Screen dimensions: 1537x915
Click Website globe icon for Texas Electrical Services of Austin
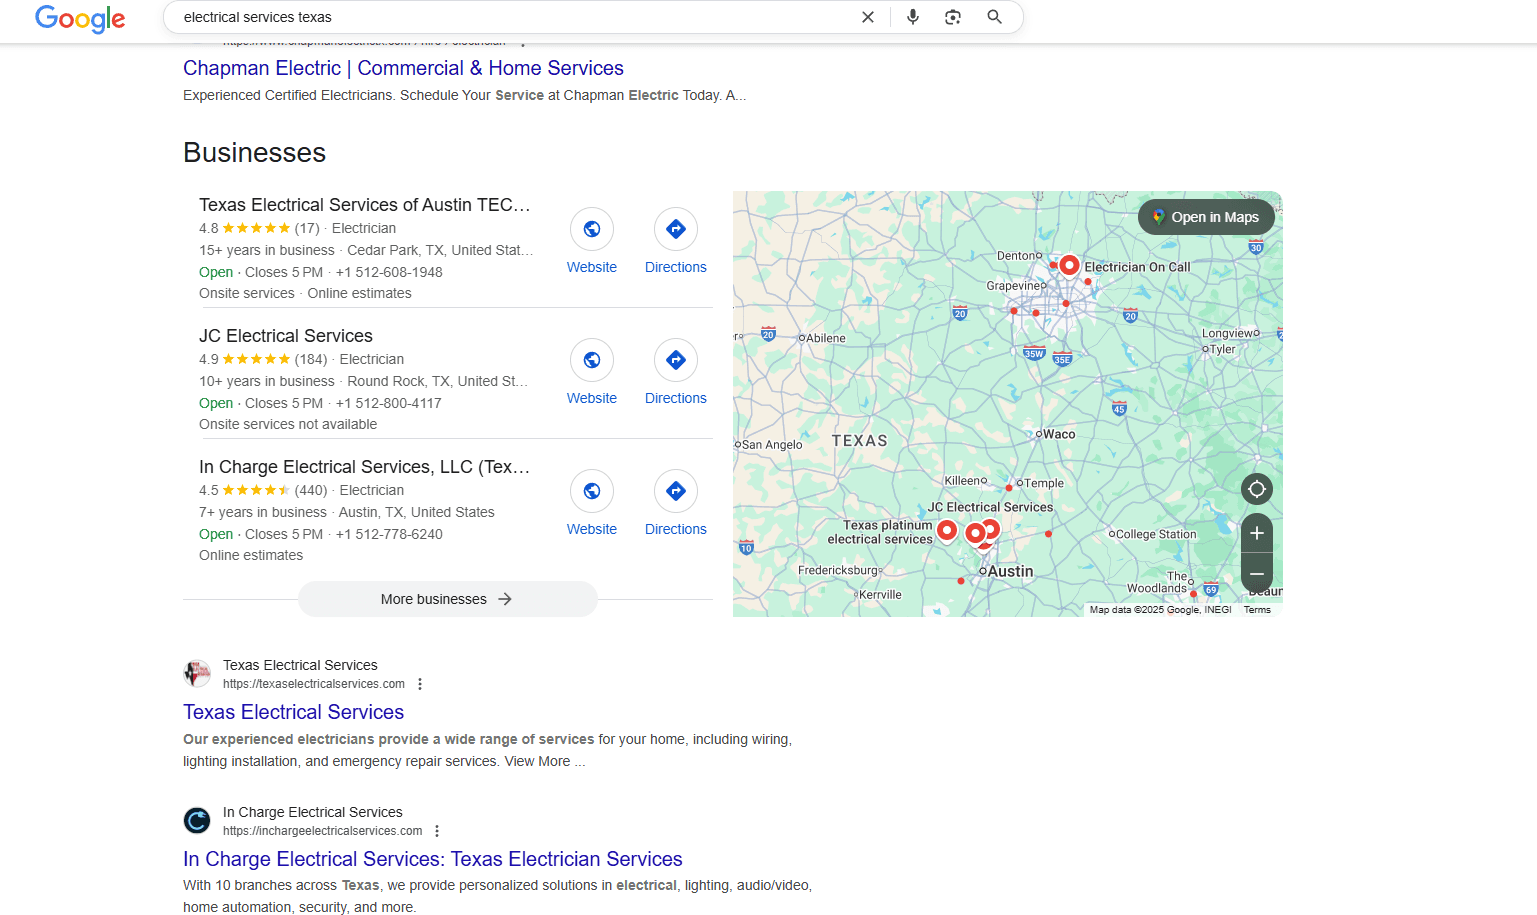(x=592, y=229)
